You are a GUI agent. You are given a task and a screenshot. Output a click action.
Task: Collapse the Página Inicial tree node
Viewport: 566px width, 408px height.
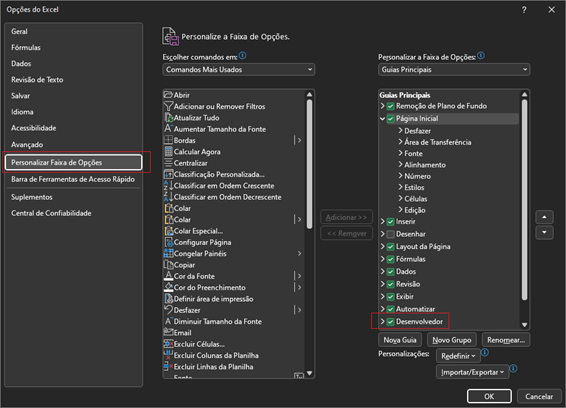(382, 118)
